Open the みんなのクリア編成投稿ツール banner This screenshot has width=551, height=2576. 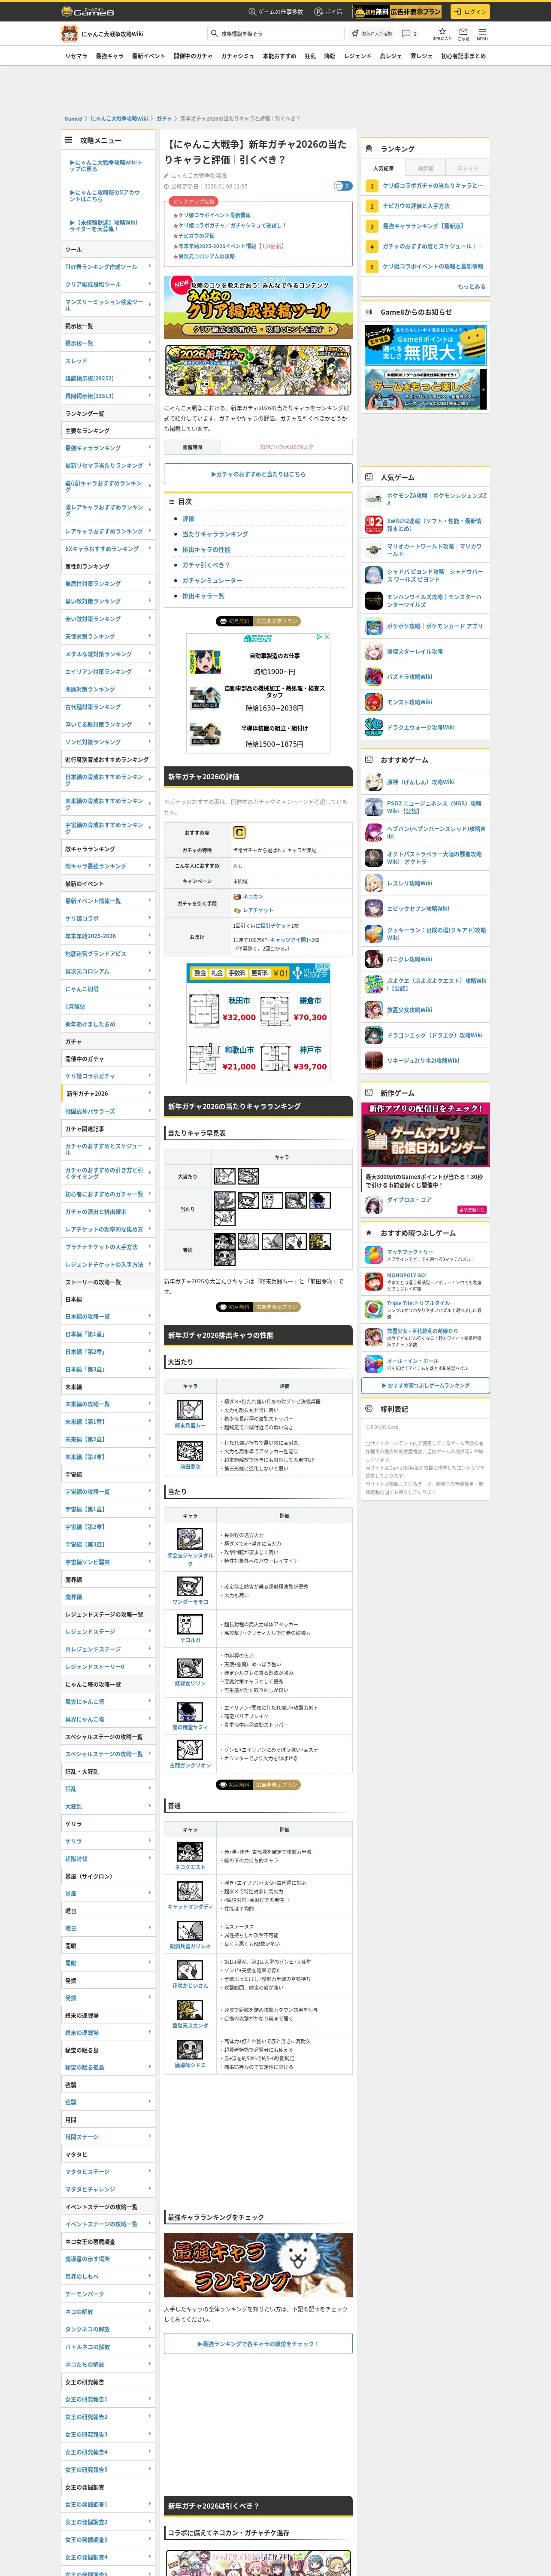click(x=258, y=307)
